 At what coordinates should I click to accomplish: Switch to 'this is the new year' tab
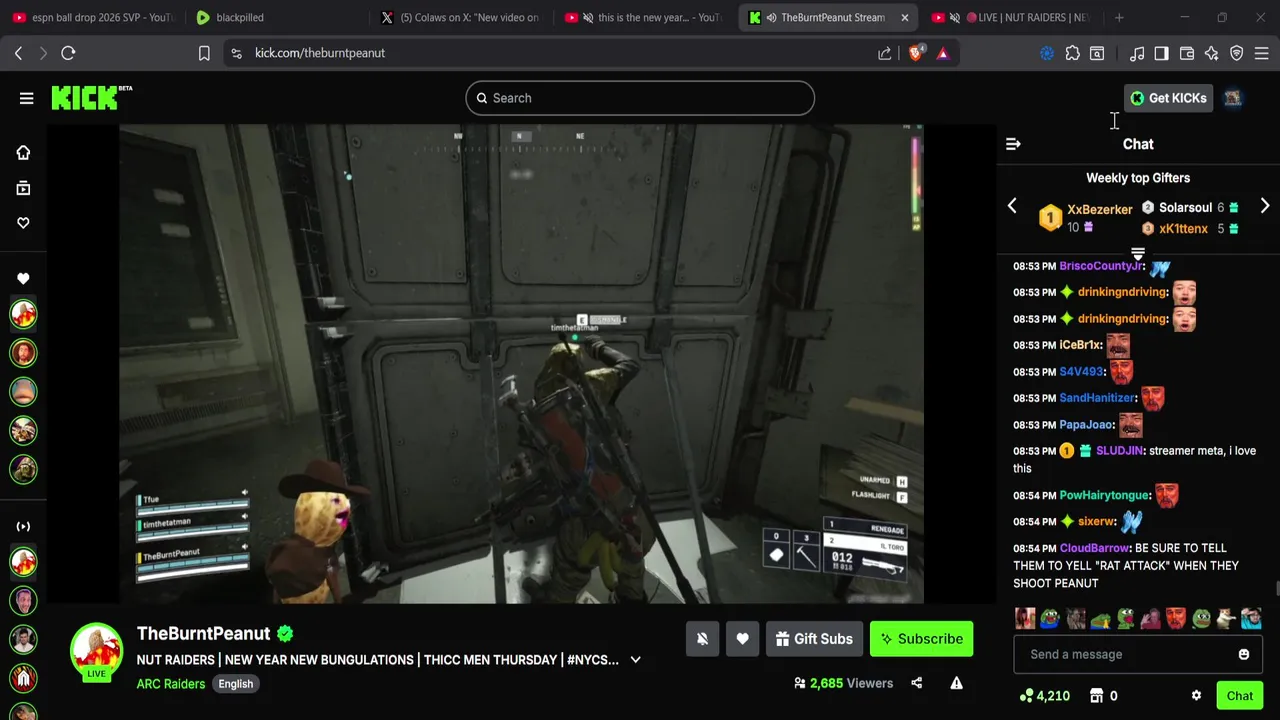pos(646,17)
